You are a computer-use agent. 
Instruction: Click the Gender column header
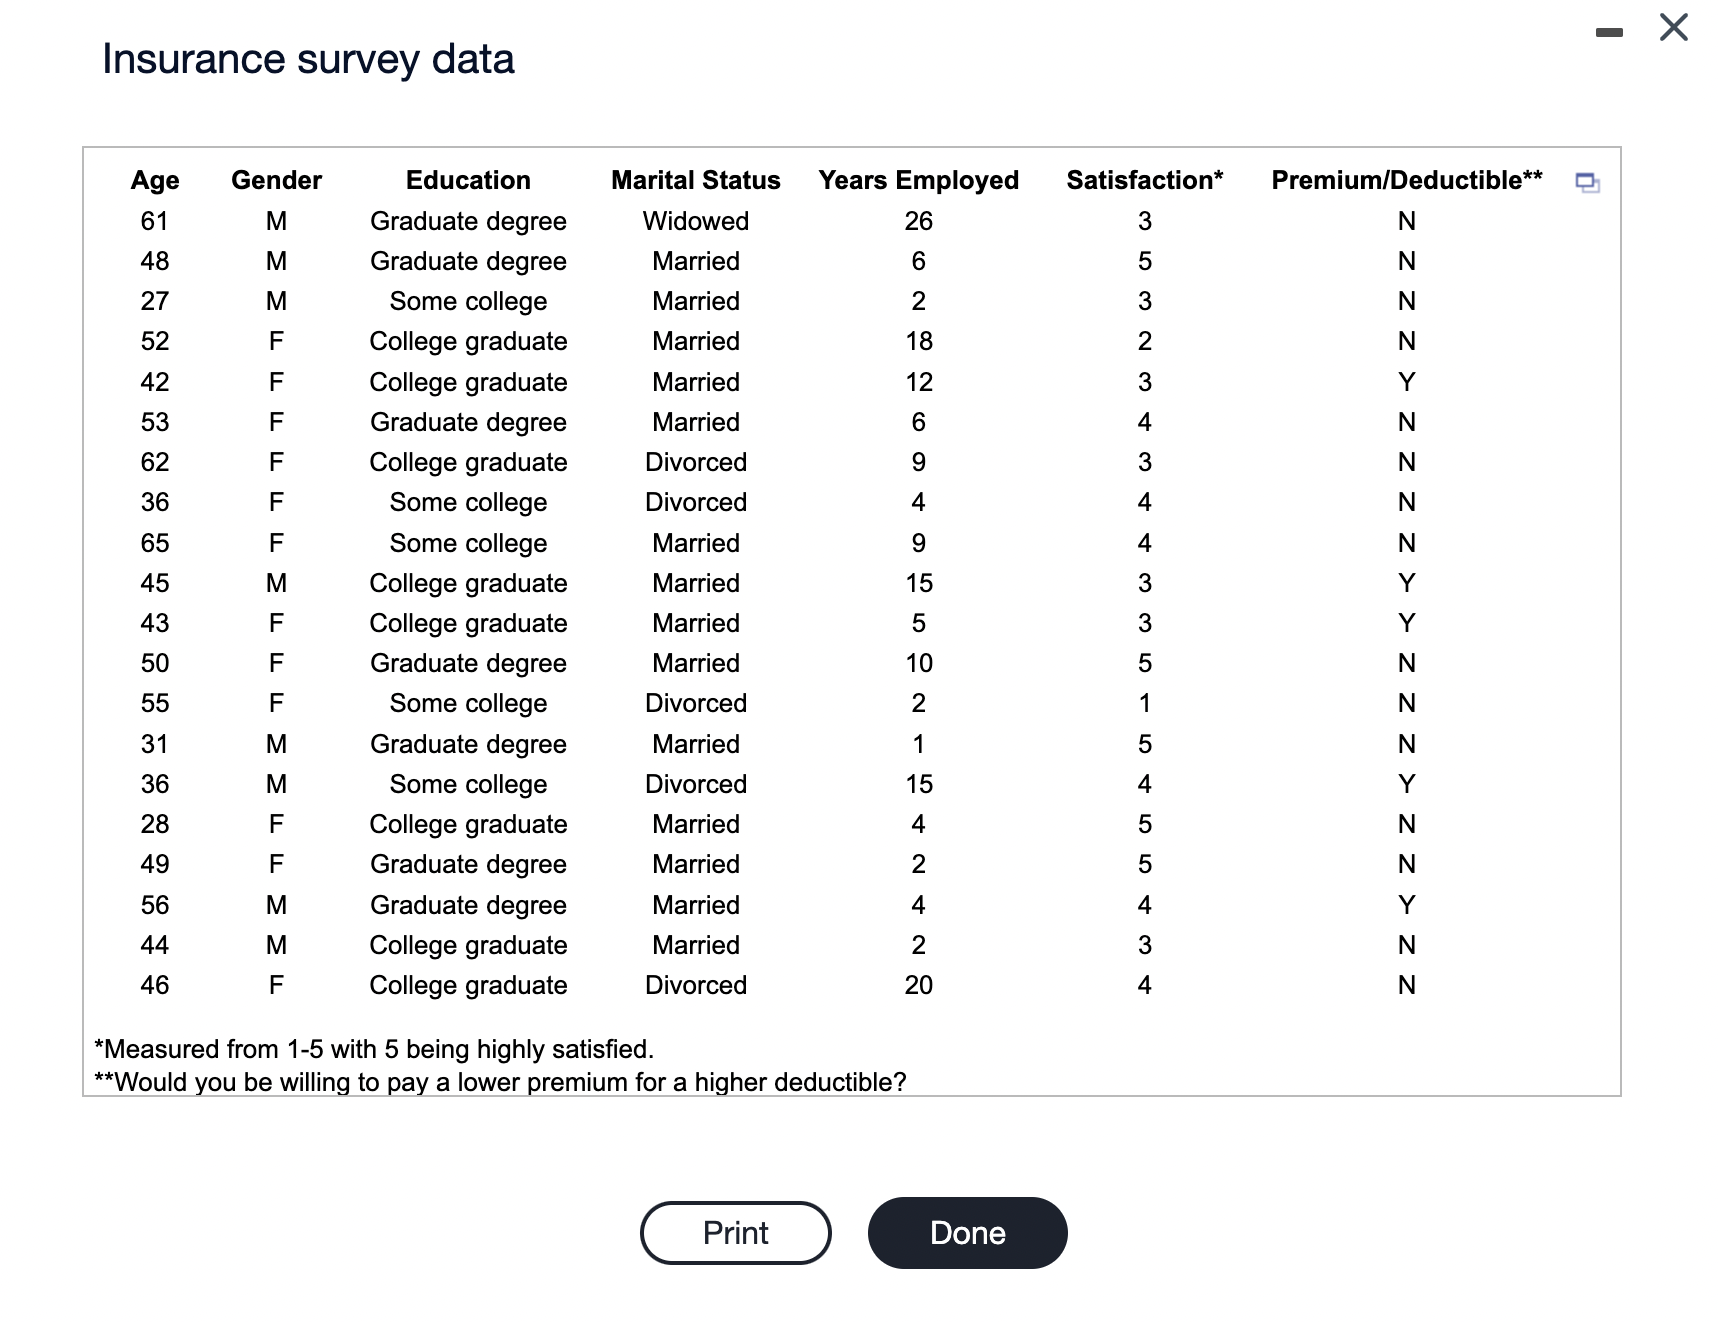[x=276, y=180]
